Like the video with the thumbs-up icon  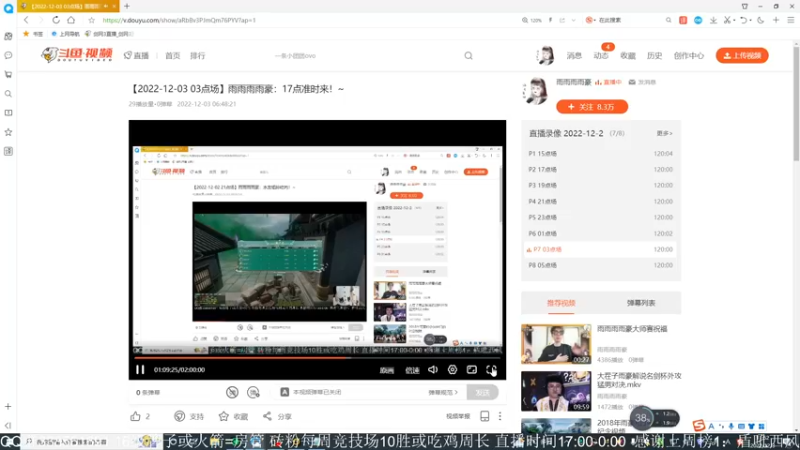click(135, 416)
